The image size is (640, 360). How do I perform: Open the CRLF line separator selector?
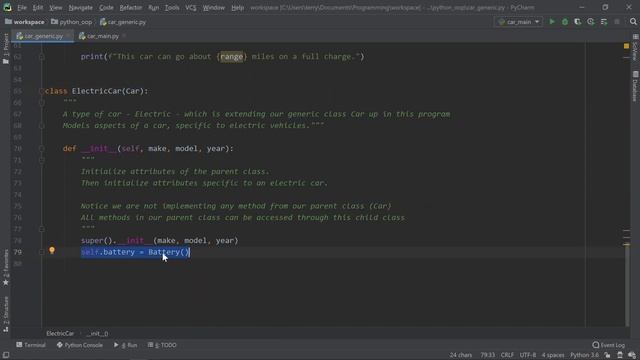point(507,355)
